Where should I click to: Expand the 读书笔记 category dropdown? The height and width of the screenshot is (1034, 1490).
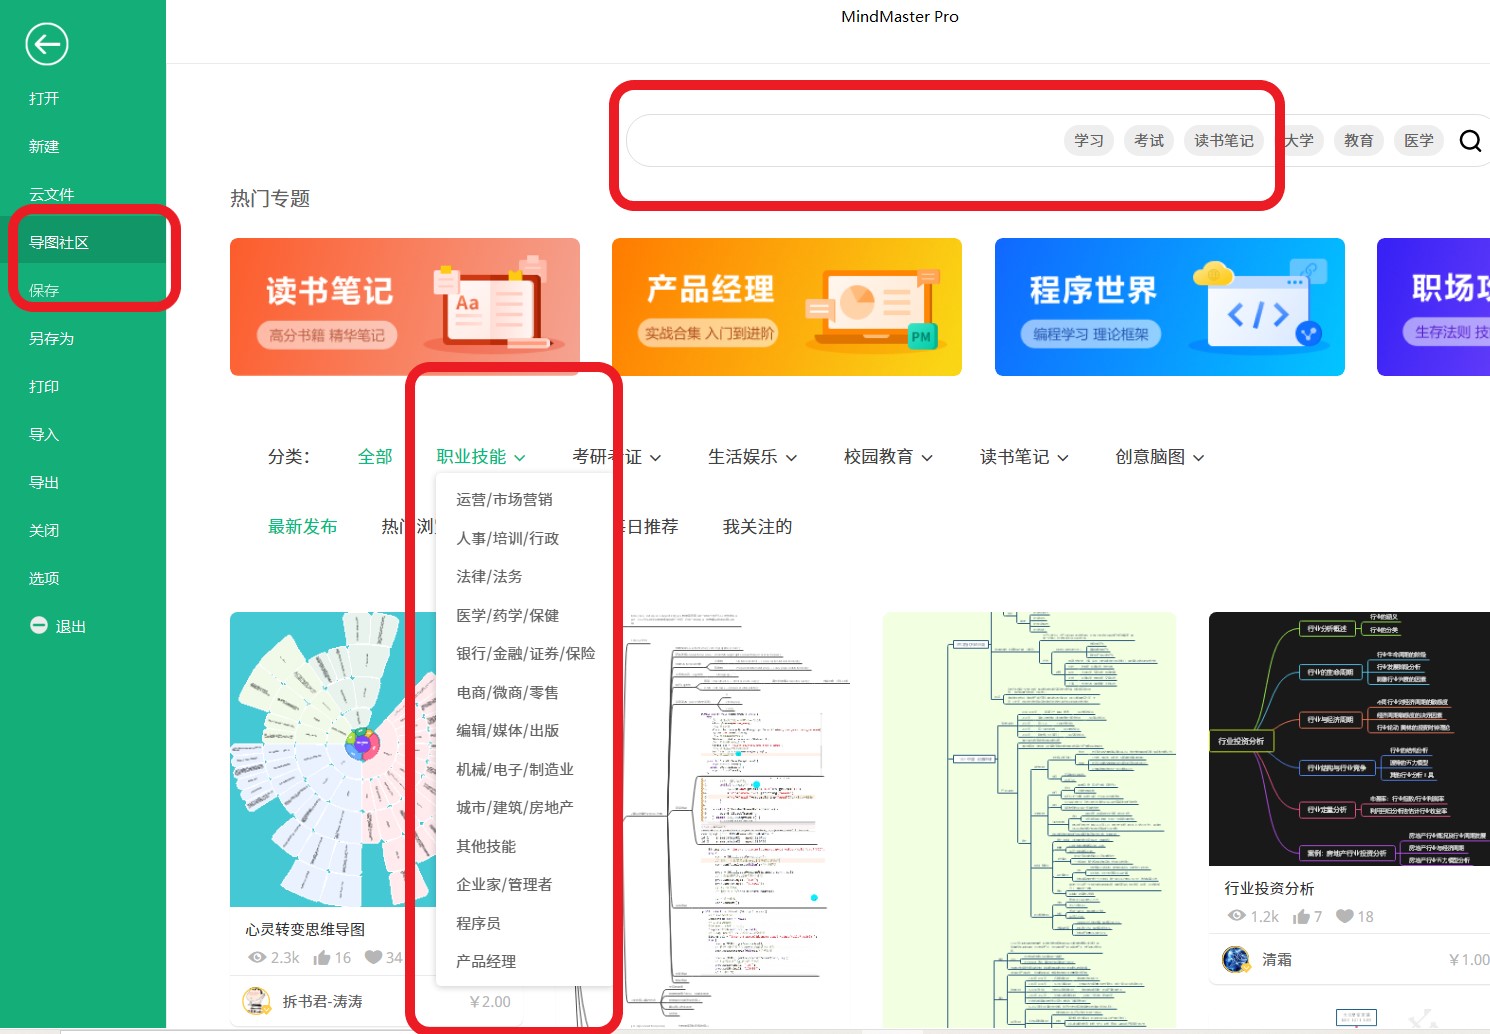[1025, 457]
